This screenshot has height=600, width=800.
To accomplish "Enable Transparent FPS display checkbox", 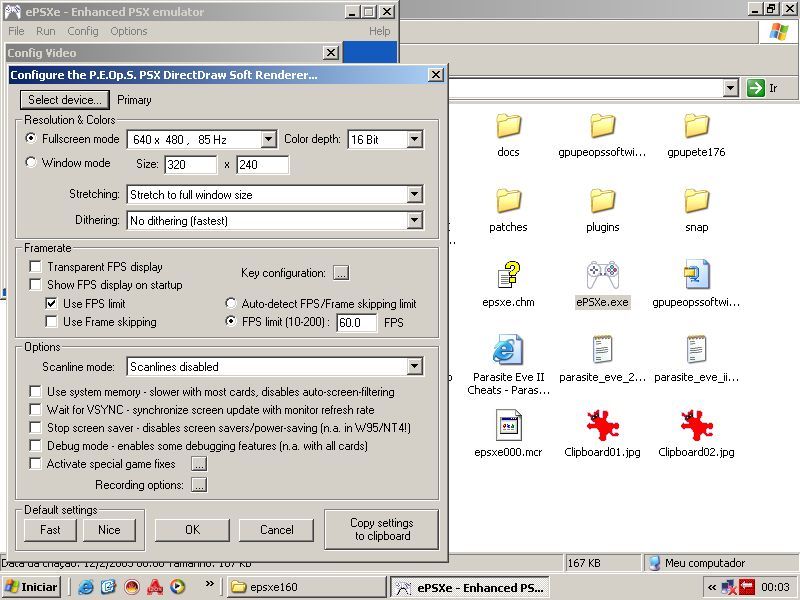I will coord(35,266).
